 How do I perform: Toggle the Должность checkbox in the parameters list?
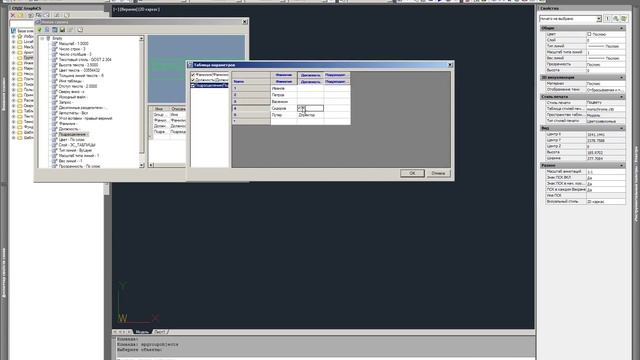pos(193,80)
